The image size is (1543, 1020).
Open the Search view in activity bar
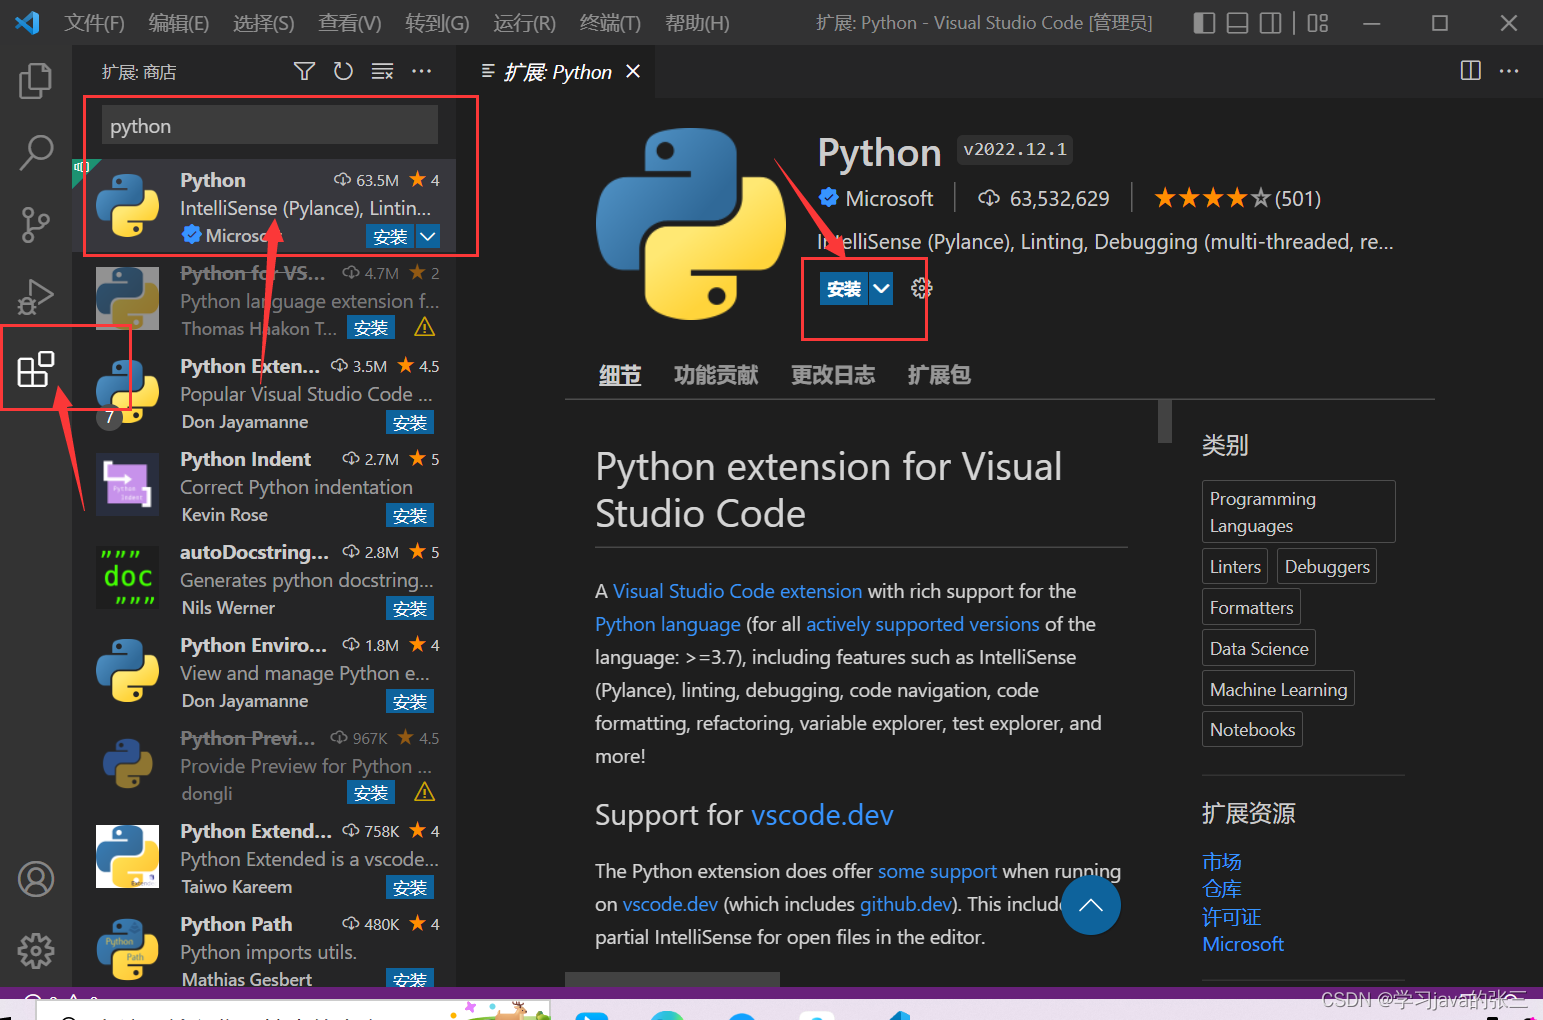tap(36, 153)
